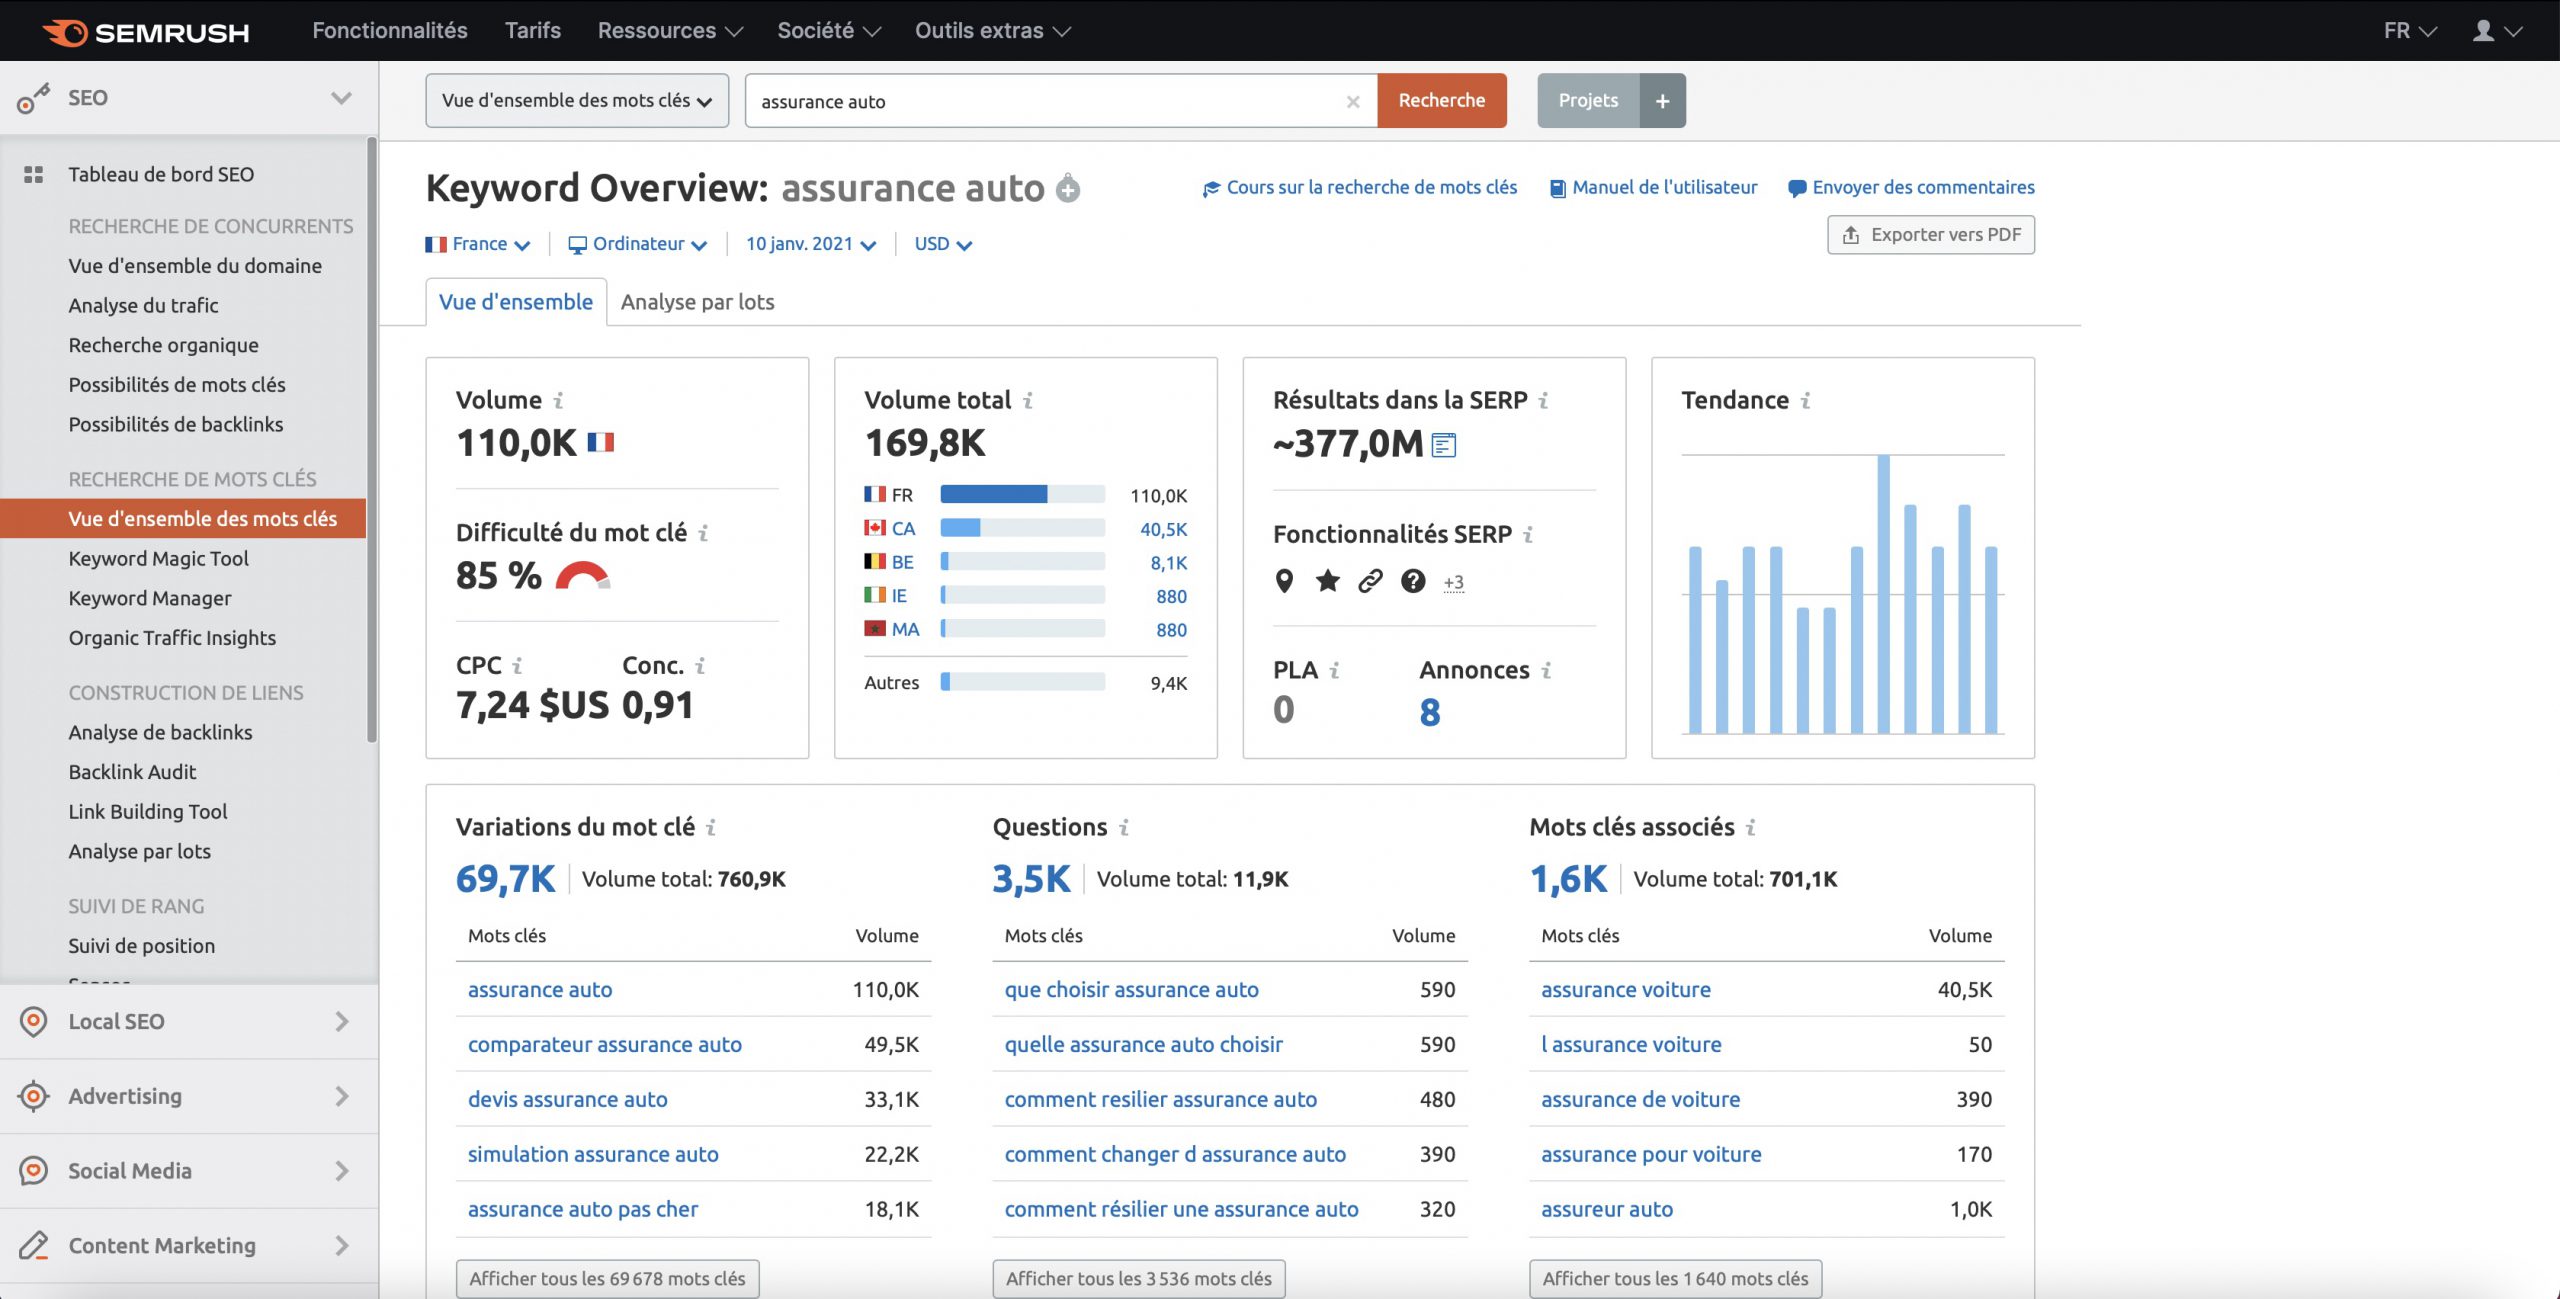Click the copy icon next to SERP results
This screenshot has height=1299, width=2560.
[x=1446, y=444]
